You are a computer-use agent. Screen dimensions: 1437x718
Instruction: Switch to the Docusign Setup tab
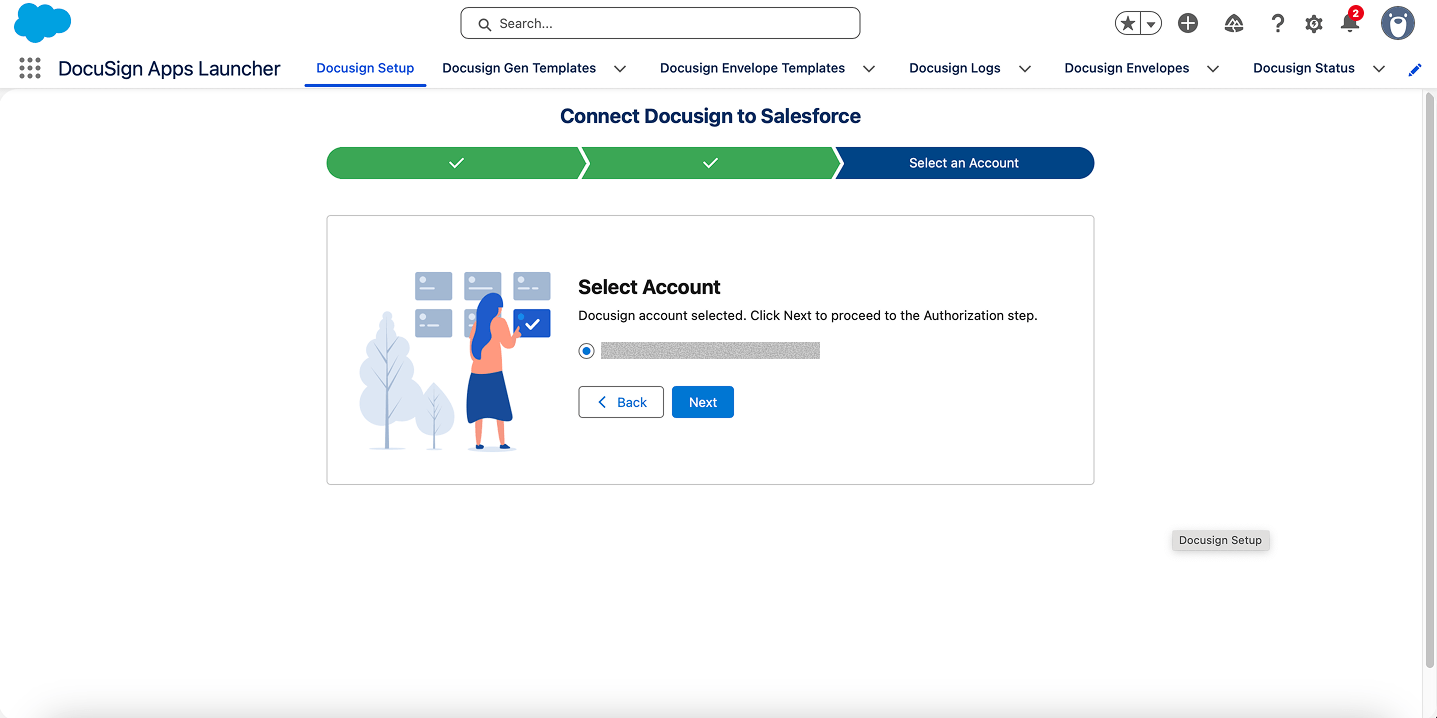pyautogui.click(x=365, y=68)
